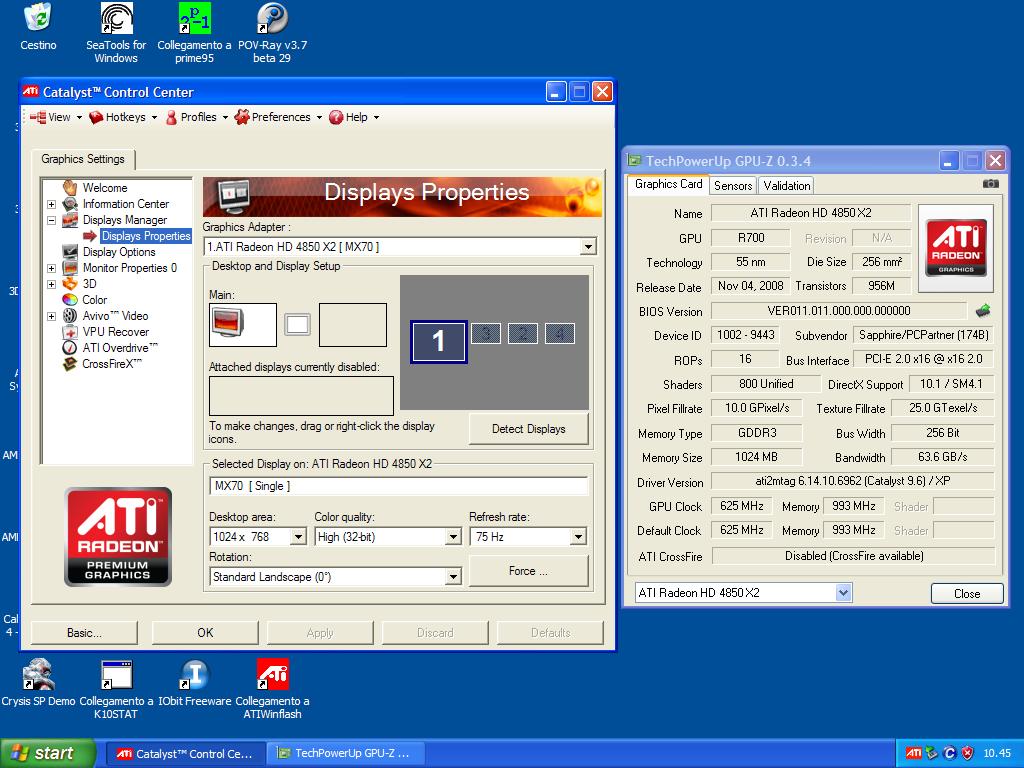Viewport: 1024px width, 768px height.
Task: Click the Basic... button
Action: click(84, 633)
